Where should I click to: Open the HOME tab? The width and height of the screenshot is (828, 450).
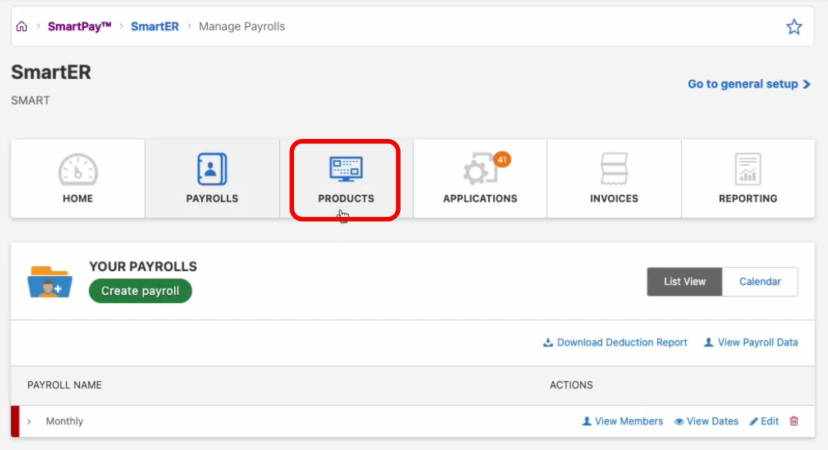pos(78,179)
